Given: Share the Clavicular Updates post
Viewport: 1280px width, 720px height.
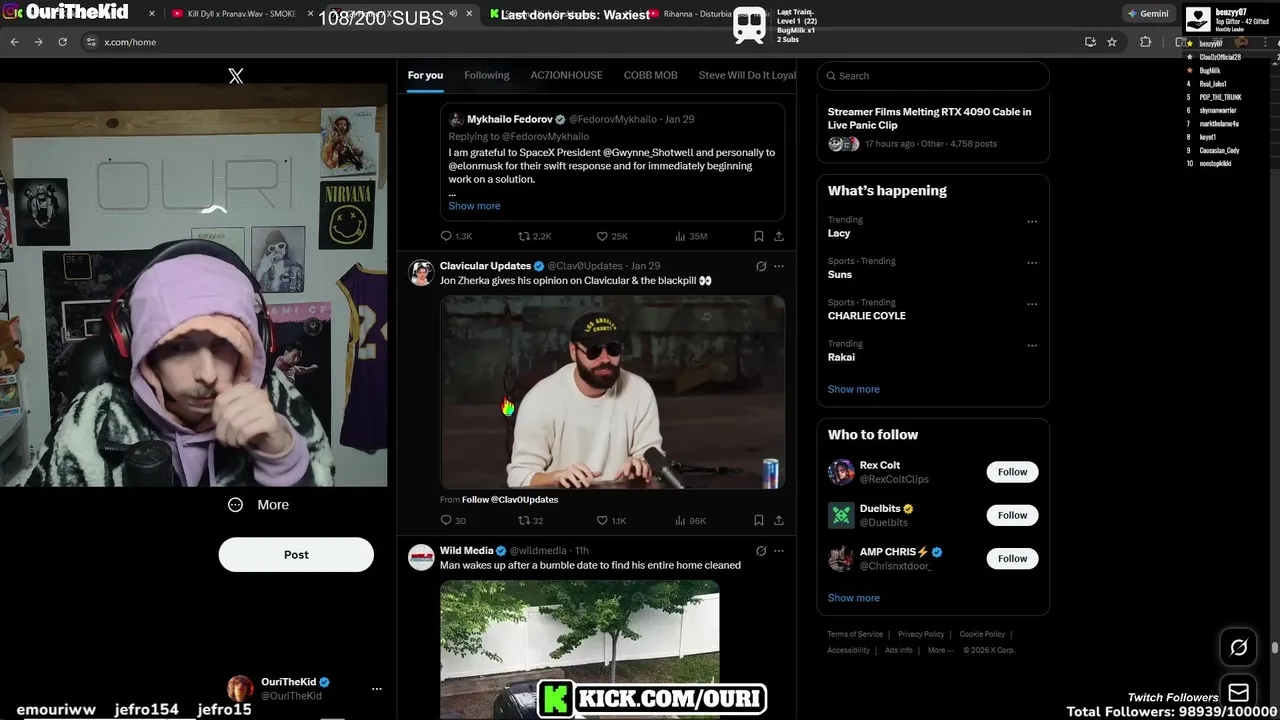Looking at the screenshot, I should (x=779, y=520).
